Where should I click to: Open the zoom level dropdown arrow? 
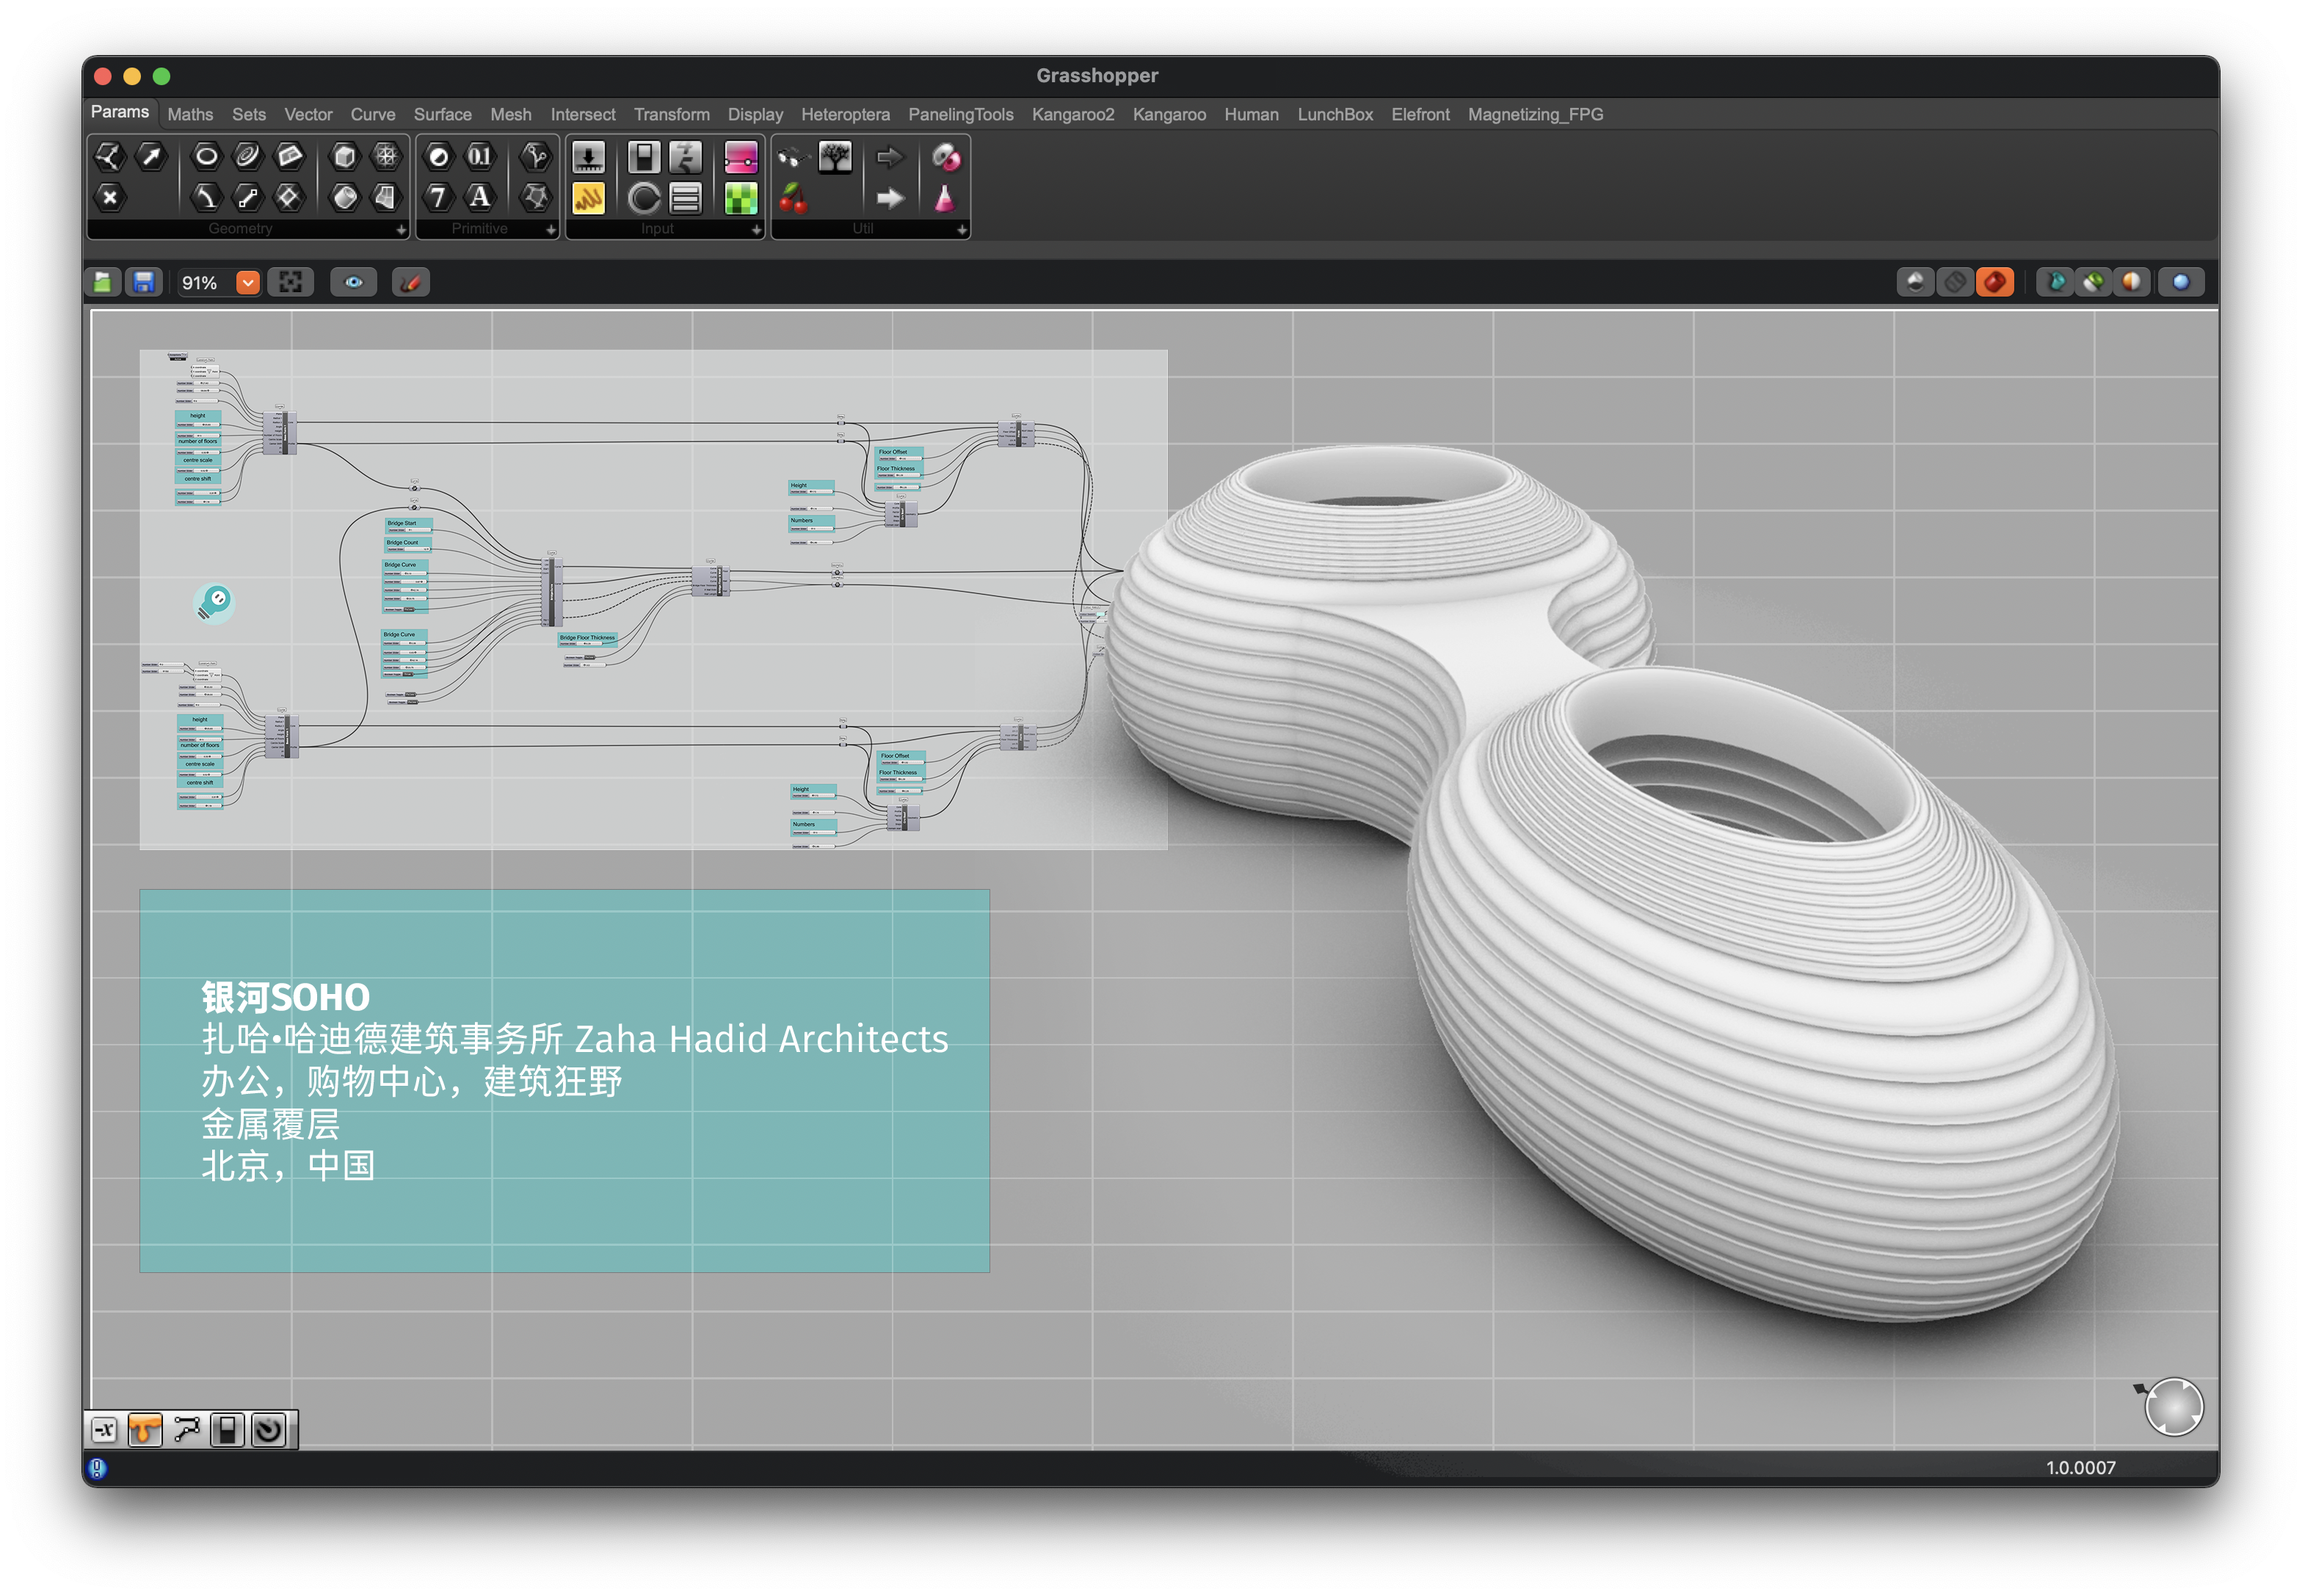(248, 283)
